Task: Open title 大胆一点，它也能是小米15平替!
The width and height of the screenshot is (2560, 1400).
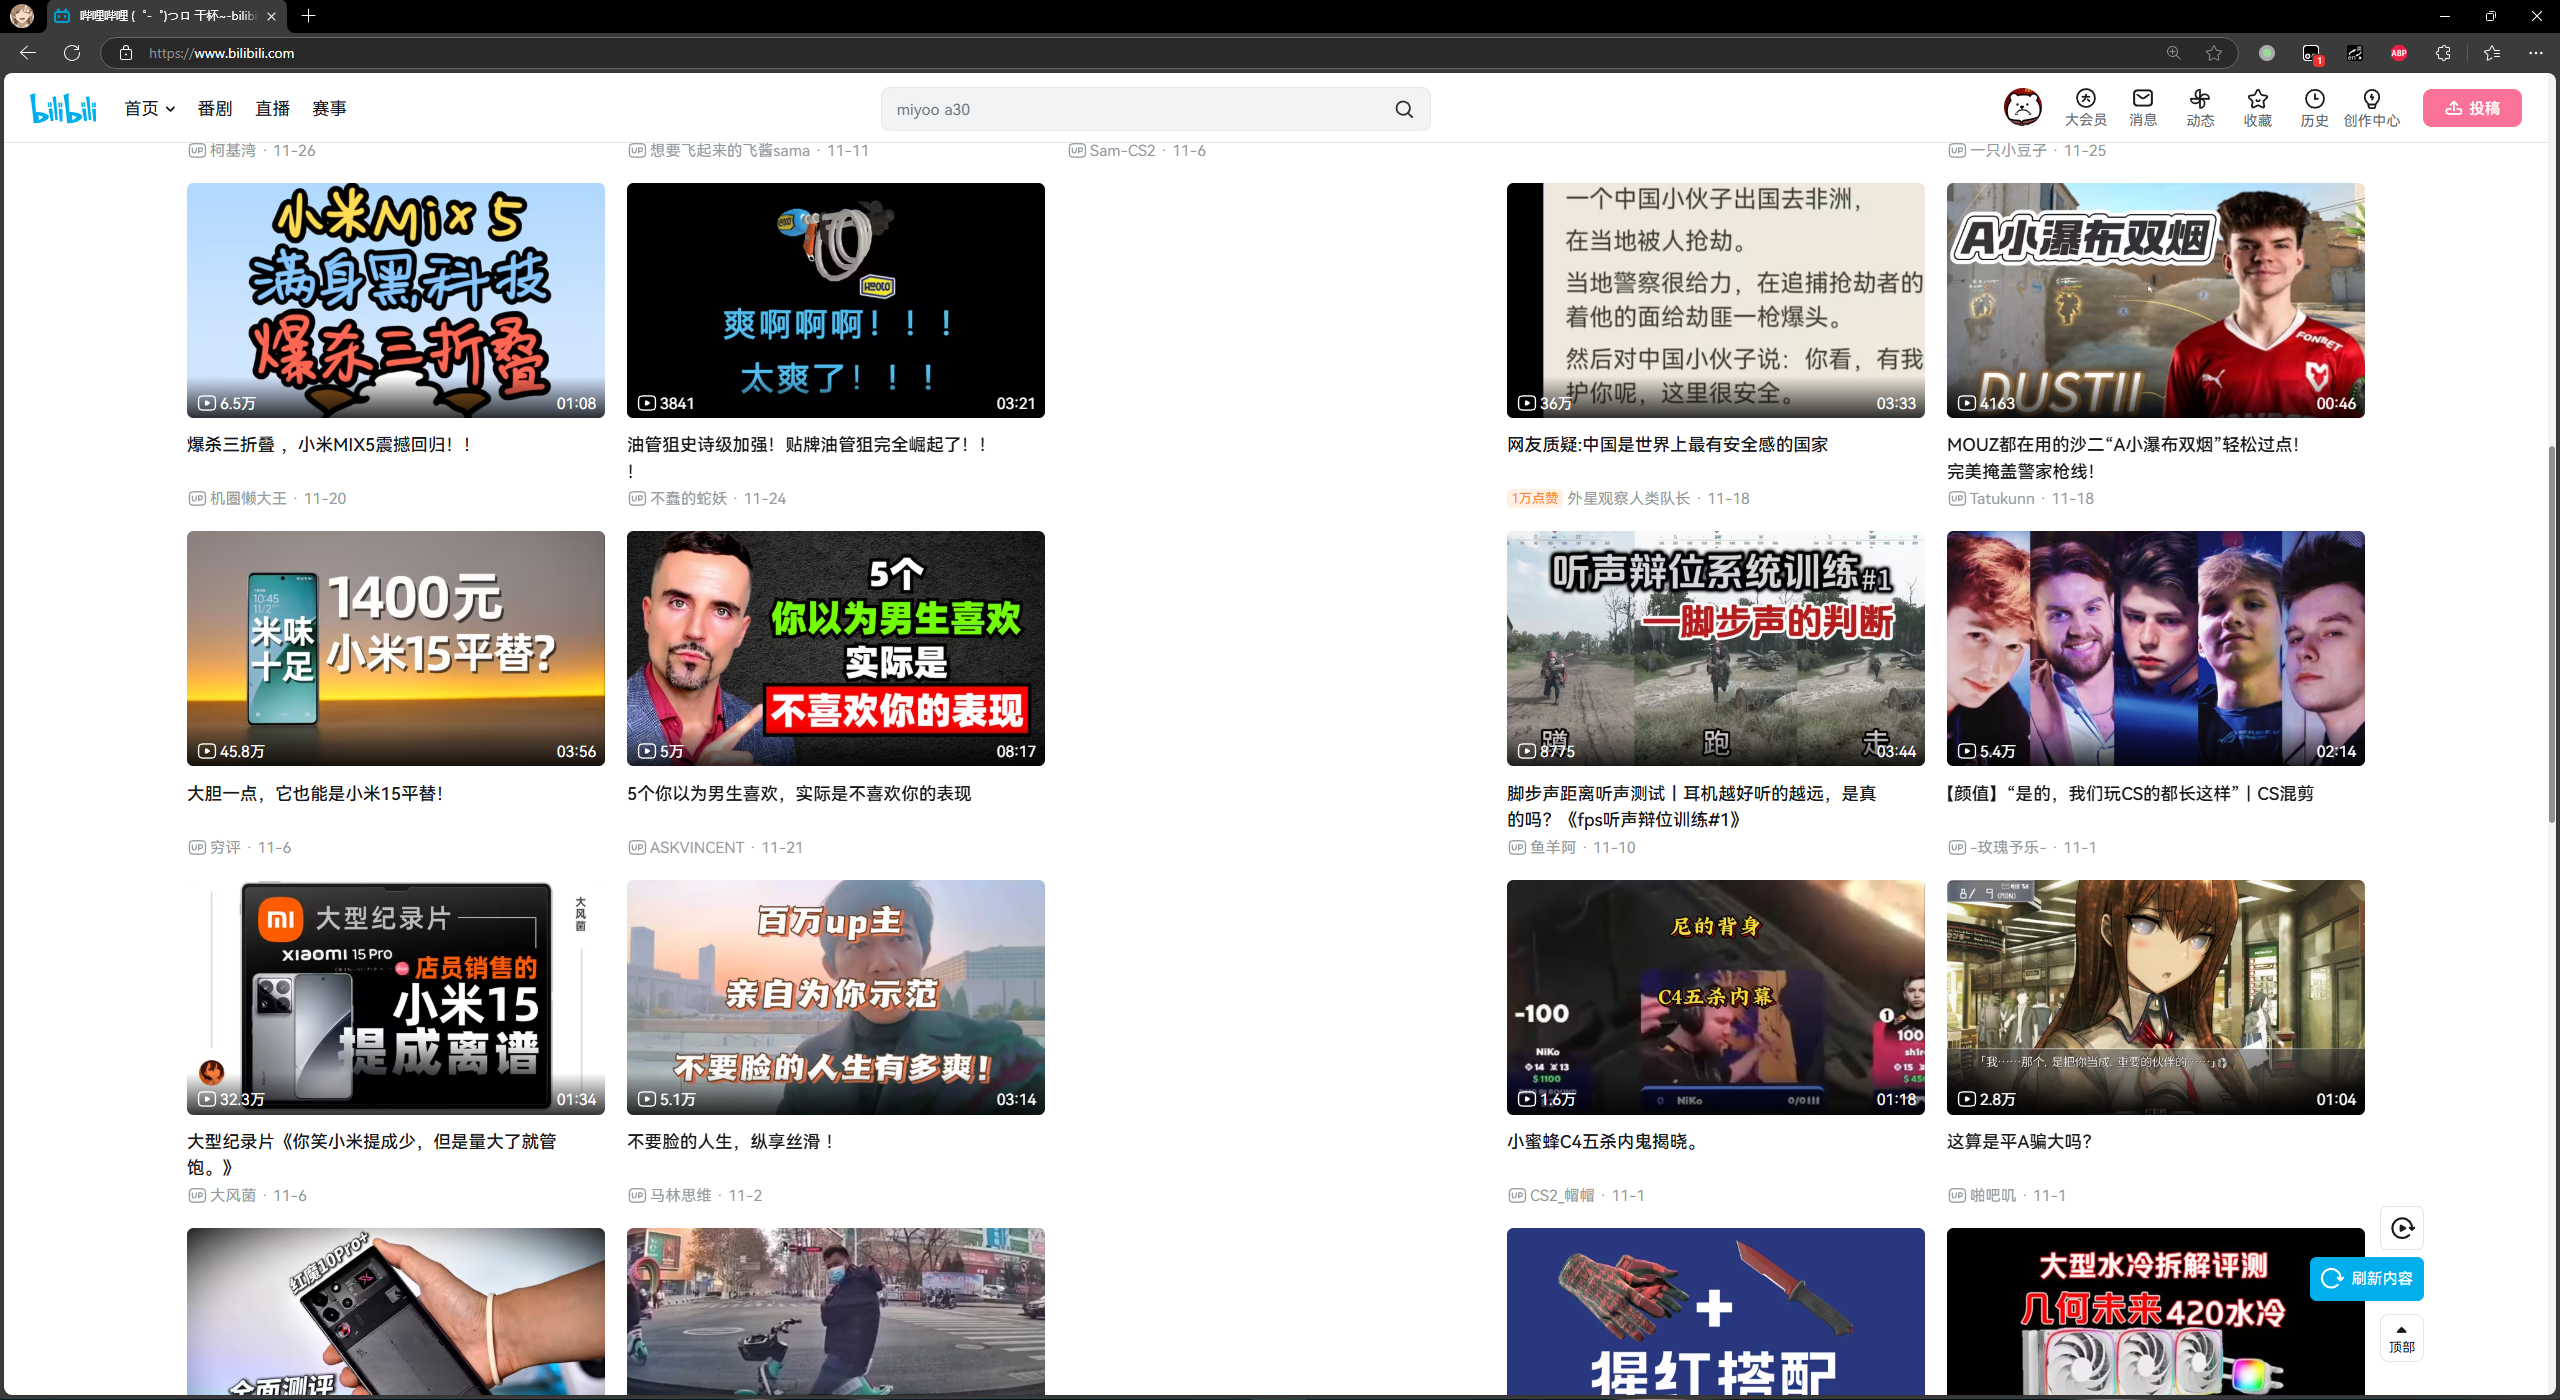Action: pos(315,794)
